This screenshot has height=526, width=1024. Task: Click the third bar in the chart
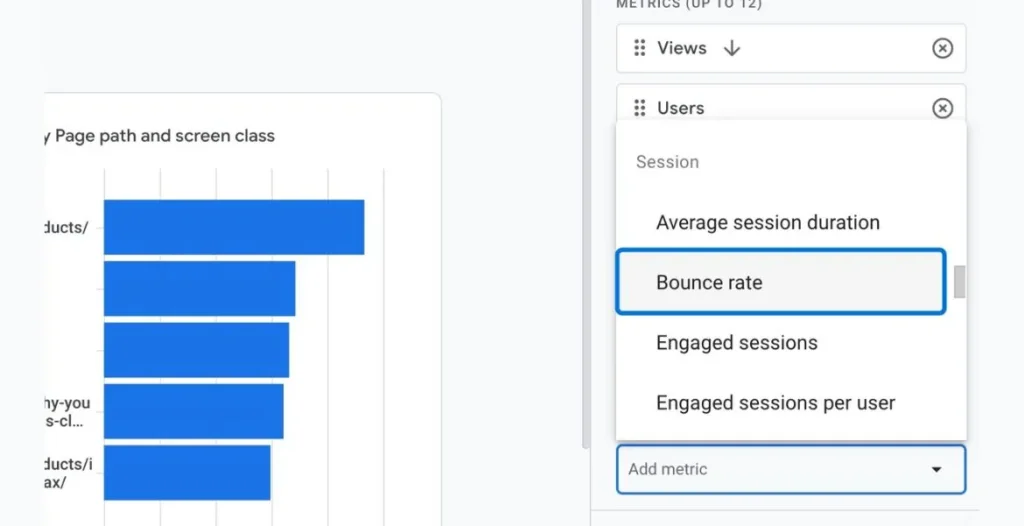click(x=197, y=350)
